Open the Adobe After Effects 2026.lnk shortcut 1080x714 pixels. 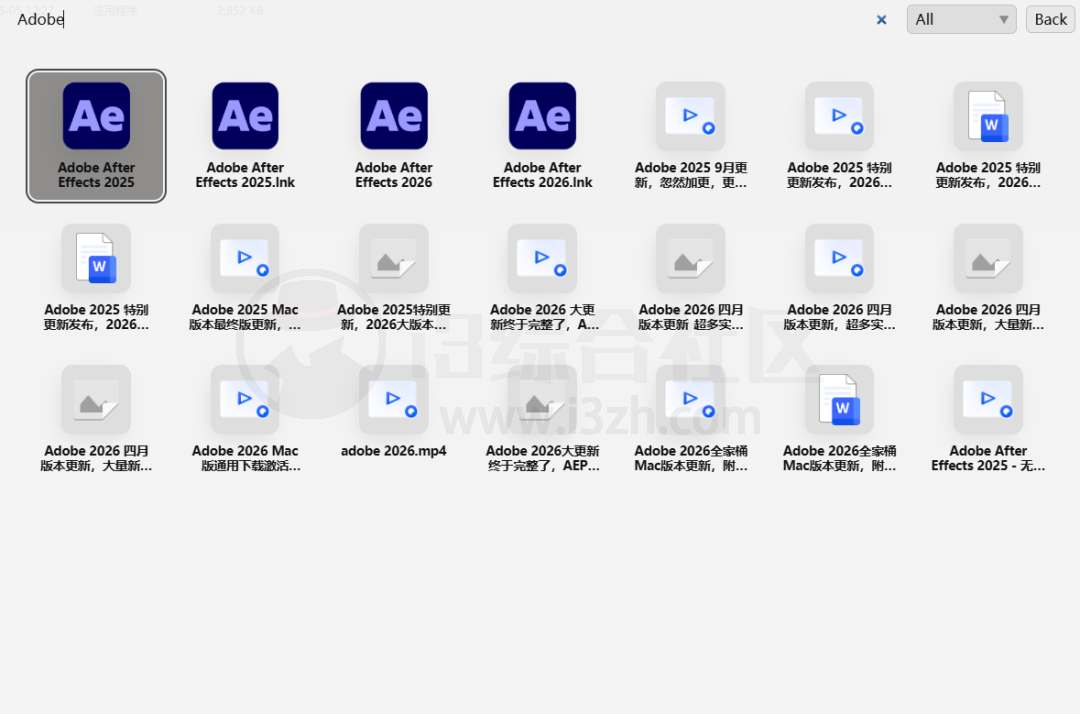tap(543, 136)
